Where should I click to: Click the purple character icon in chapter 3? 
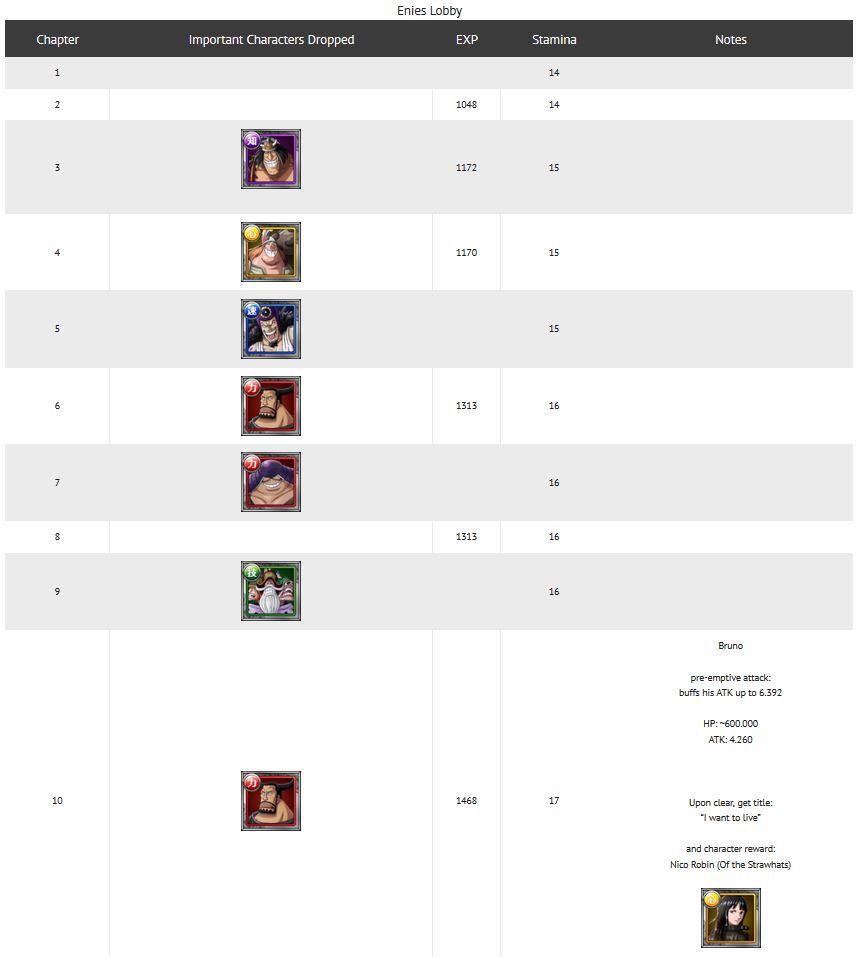coord(270,159)
